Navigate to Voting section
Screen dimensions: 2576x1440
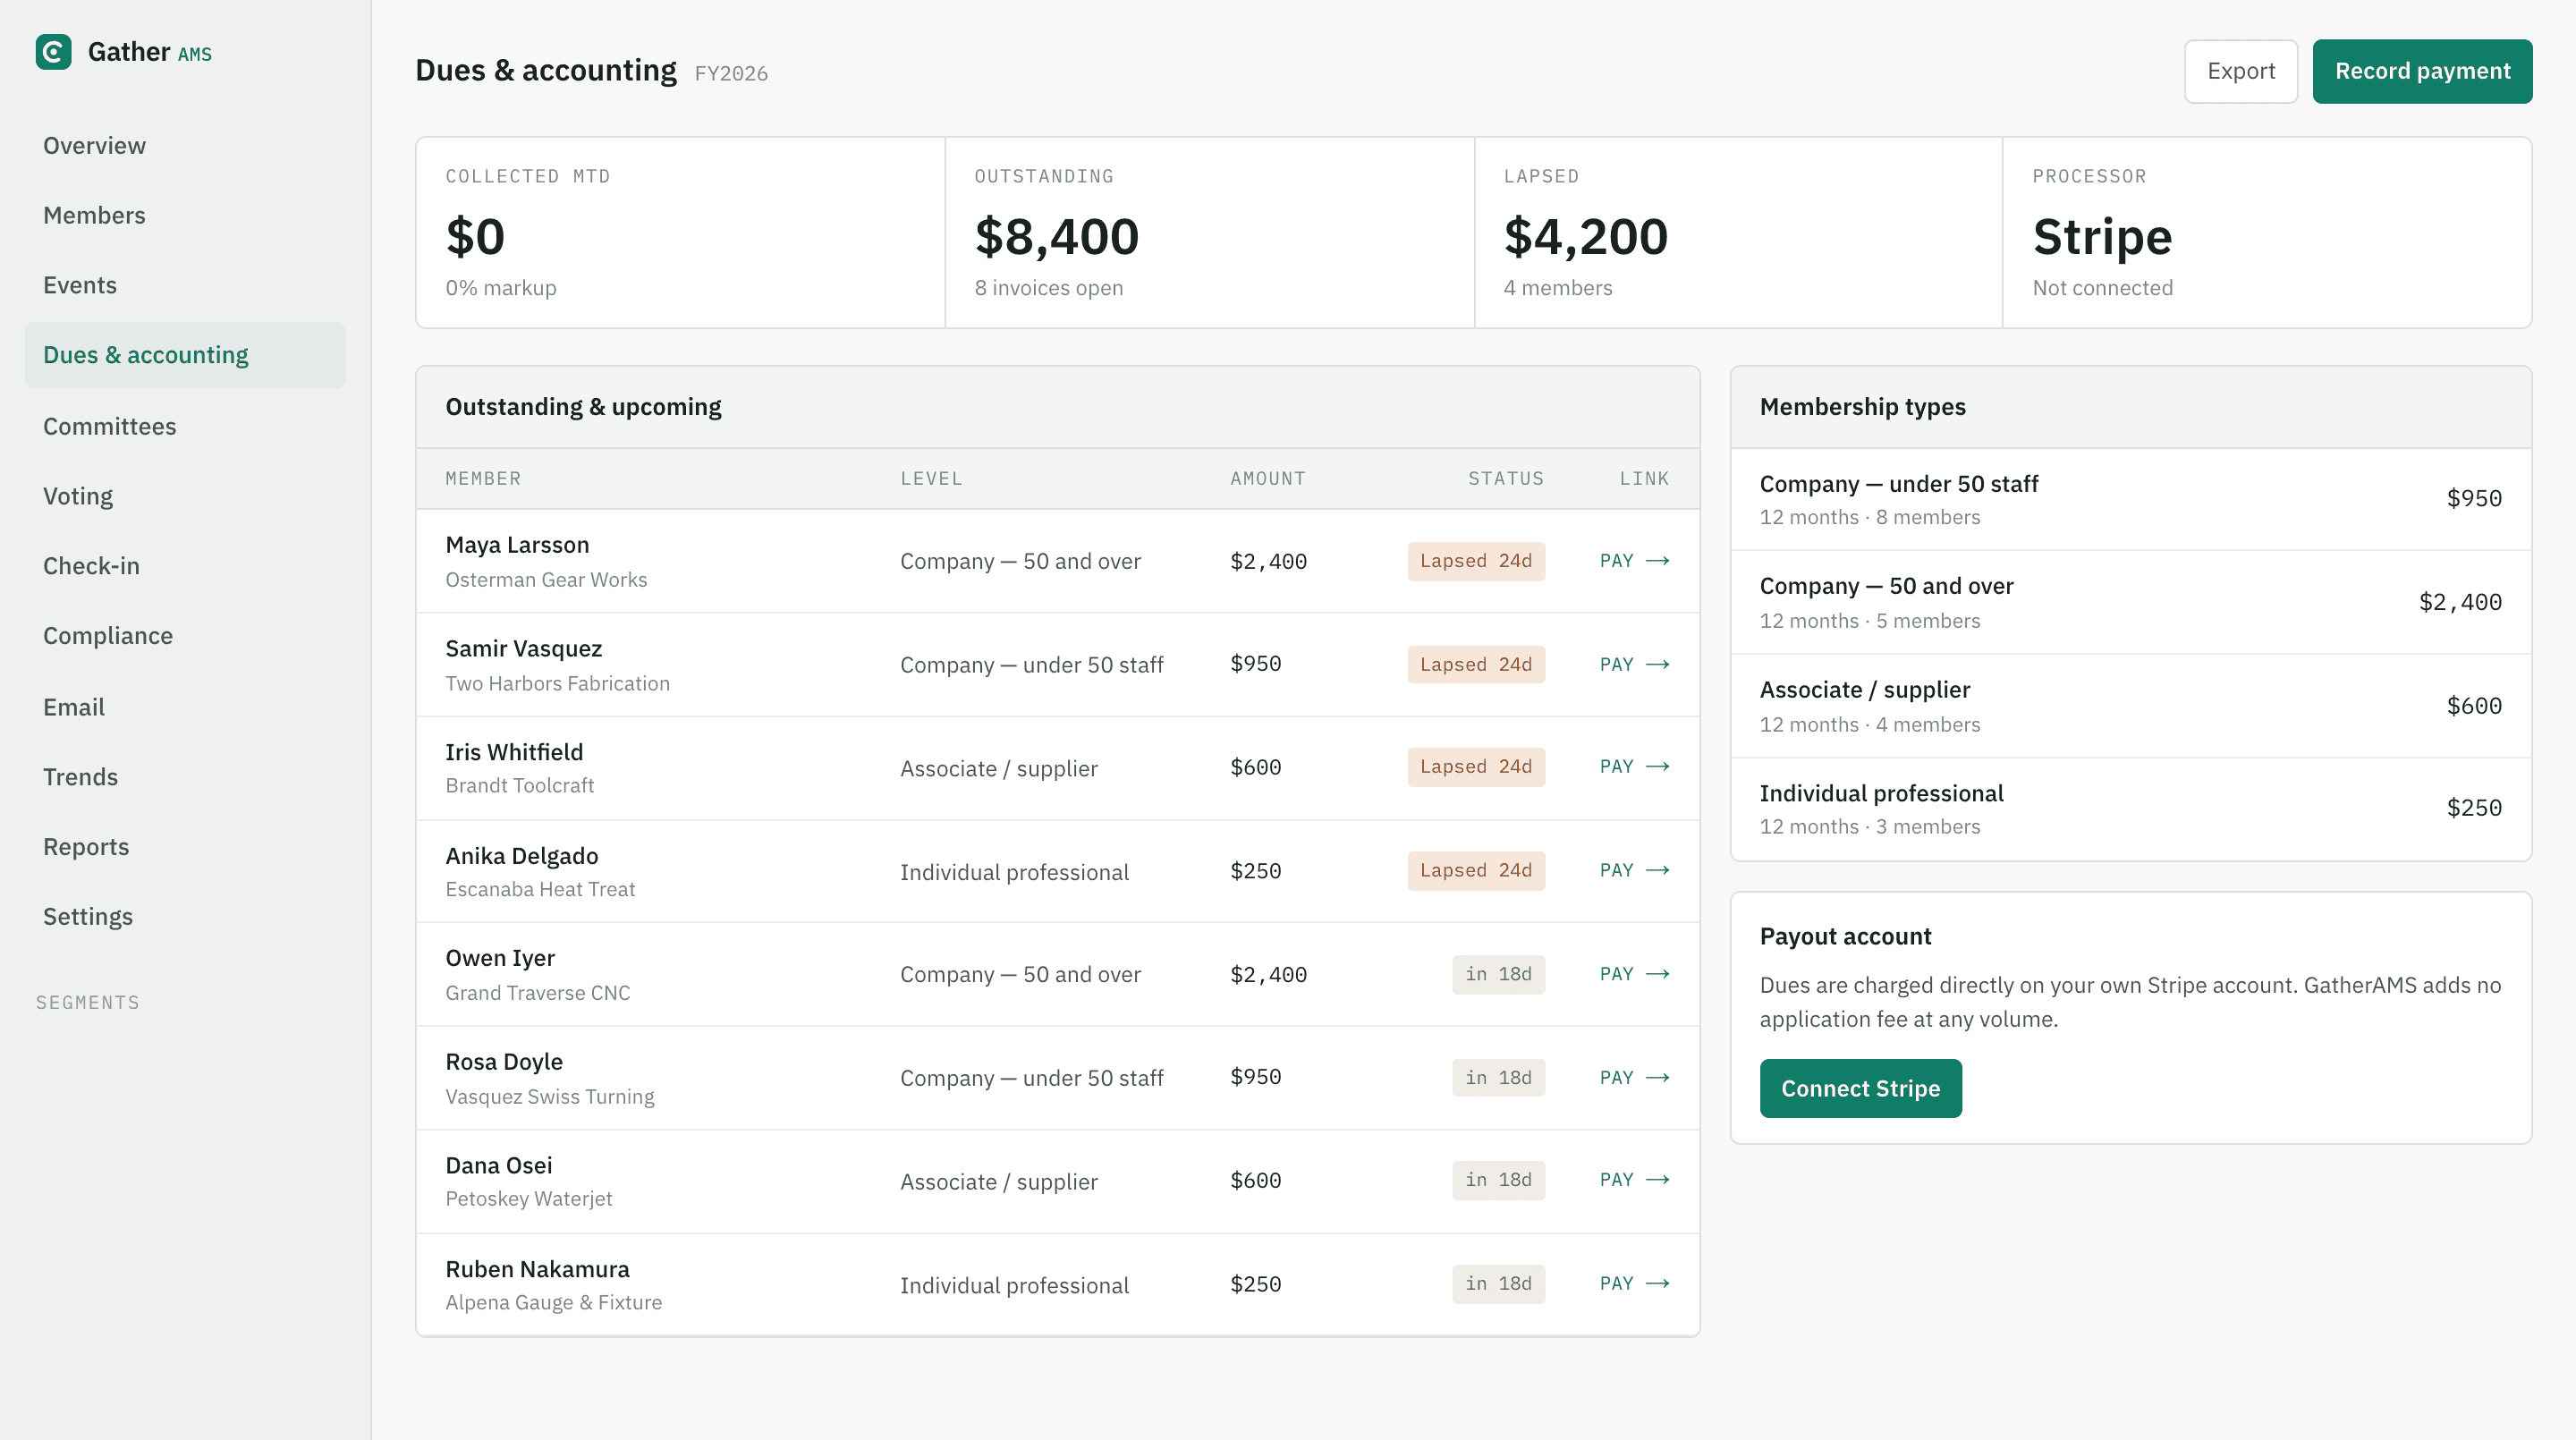coord(185,496)
